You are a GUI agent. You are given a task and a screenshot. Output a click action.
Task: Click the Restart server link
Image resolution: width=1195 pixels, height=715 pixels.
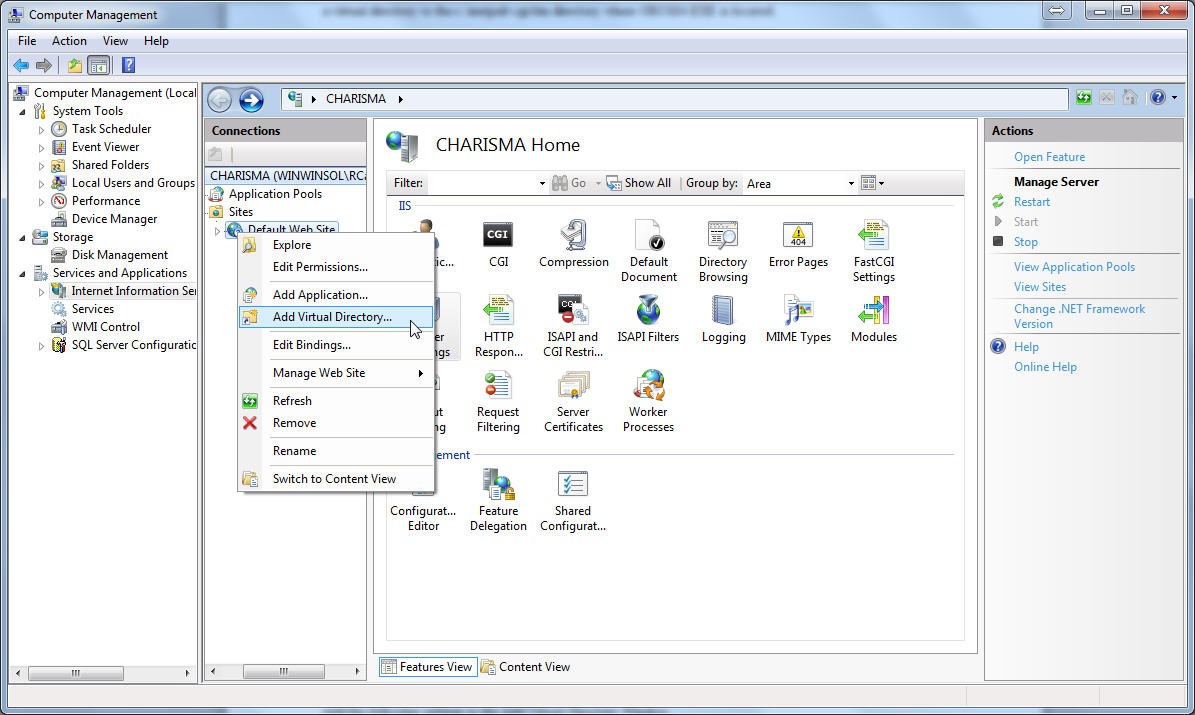click(x=1031, y=202)
